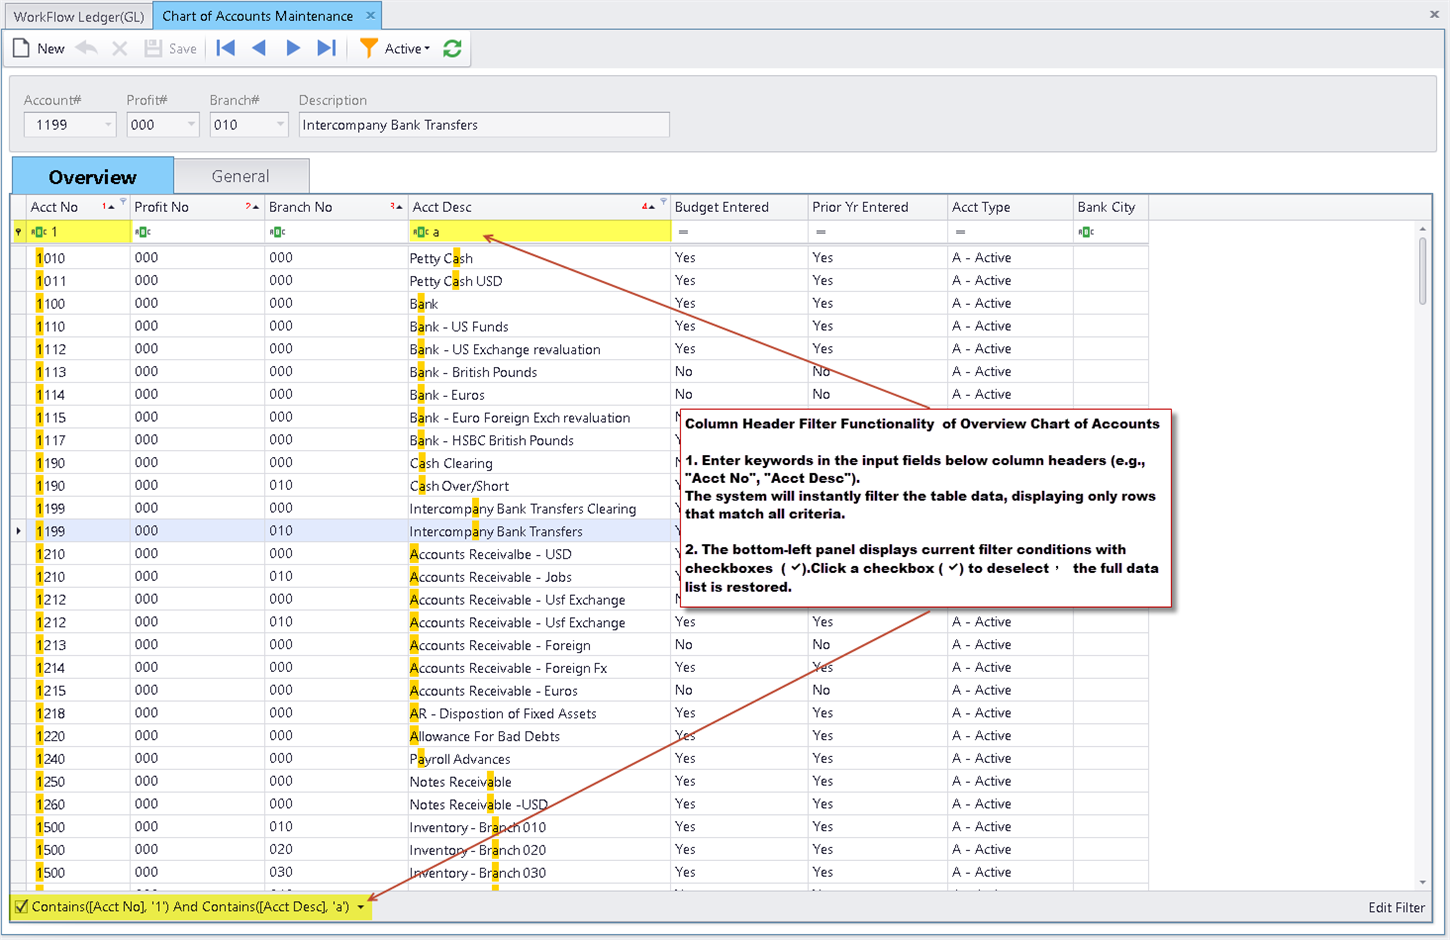Open the WorkFlow Ledger(GL) tab
The width and height of the screenshot is (1450, 940).
[78, 16]
